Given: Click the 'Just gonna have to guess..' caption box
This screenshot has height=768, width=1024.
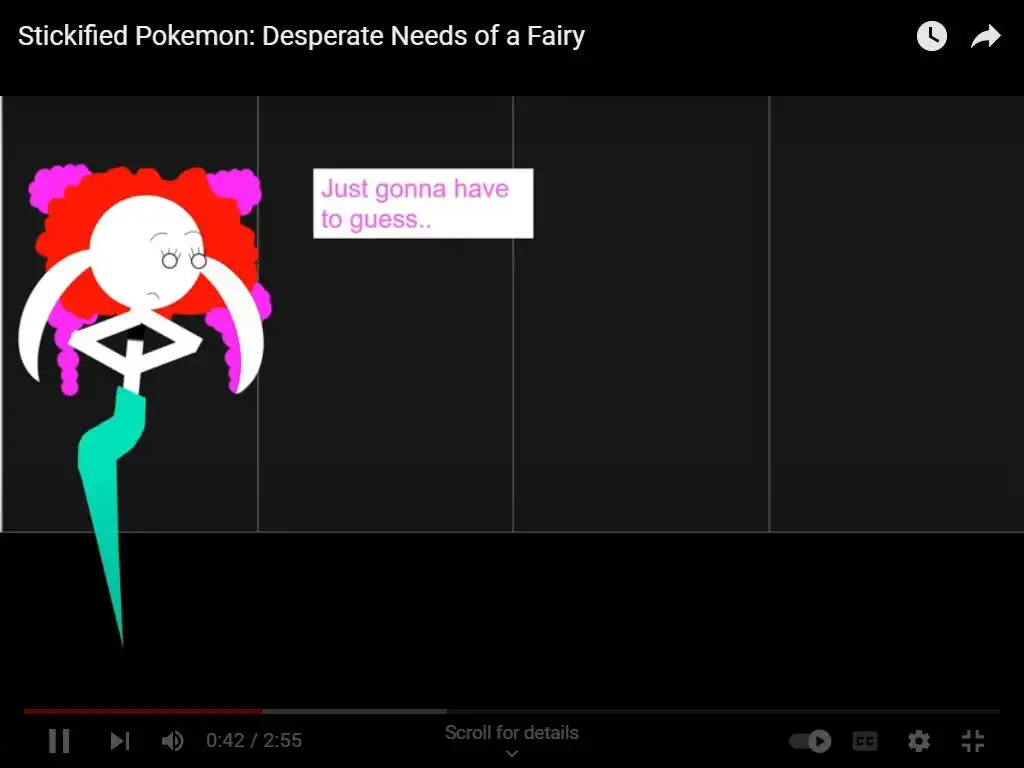Looking at the screenshot, I should click(423, 204).
